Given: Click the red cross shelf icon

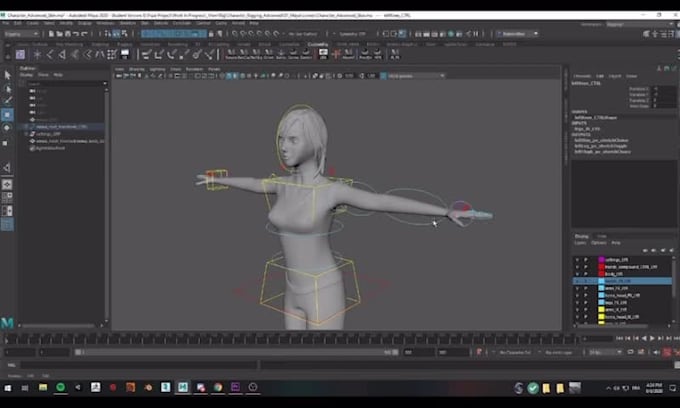Looking at the screenshot, I should pos(336,54).
